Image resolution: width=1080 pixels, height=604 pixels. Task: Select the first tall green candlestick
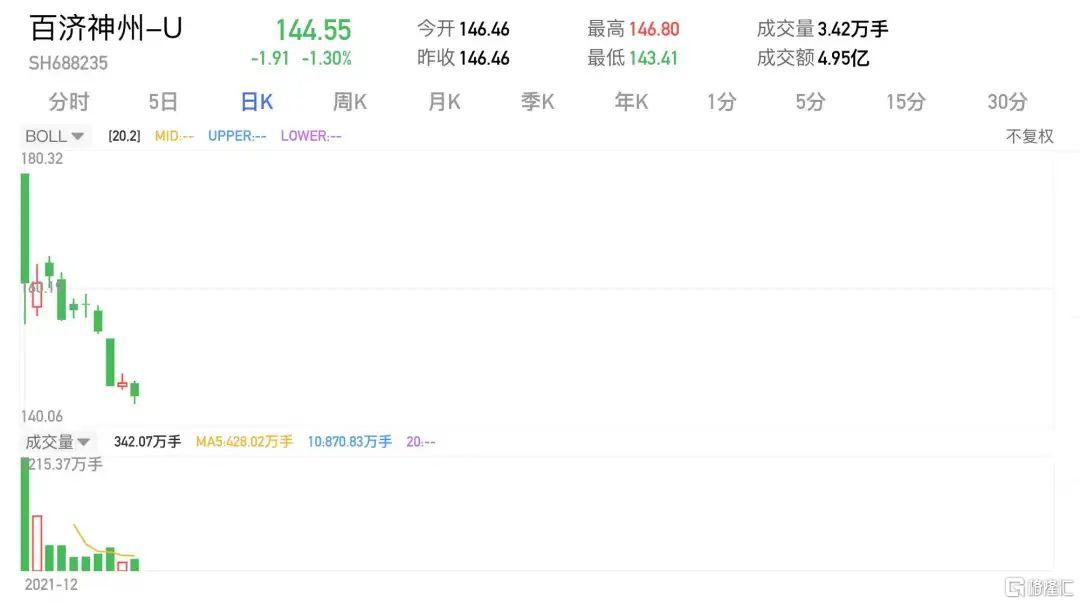[x=25, y=229]
